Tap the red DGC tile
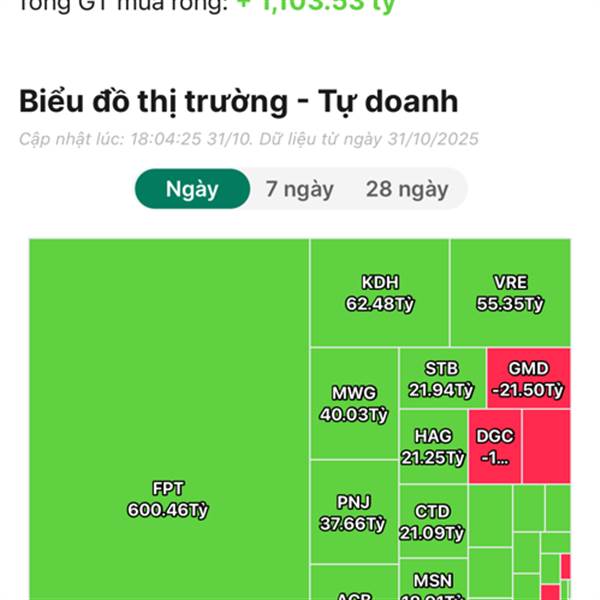The height and width of the screenshot is (600, 600). coord(494,447)
